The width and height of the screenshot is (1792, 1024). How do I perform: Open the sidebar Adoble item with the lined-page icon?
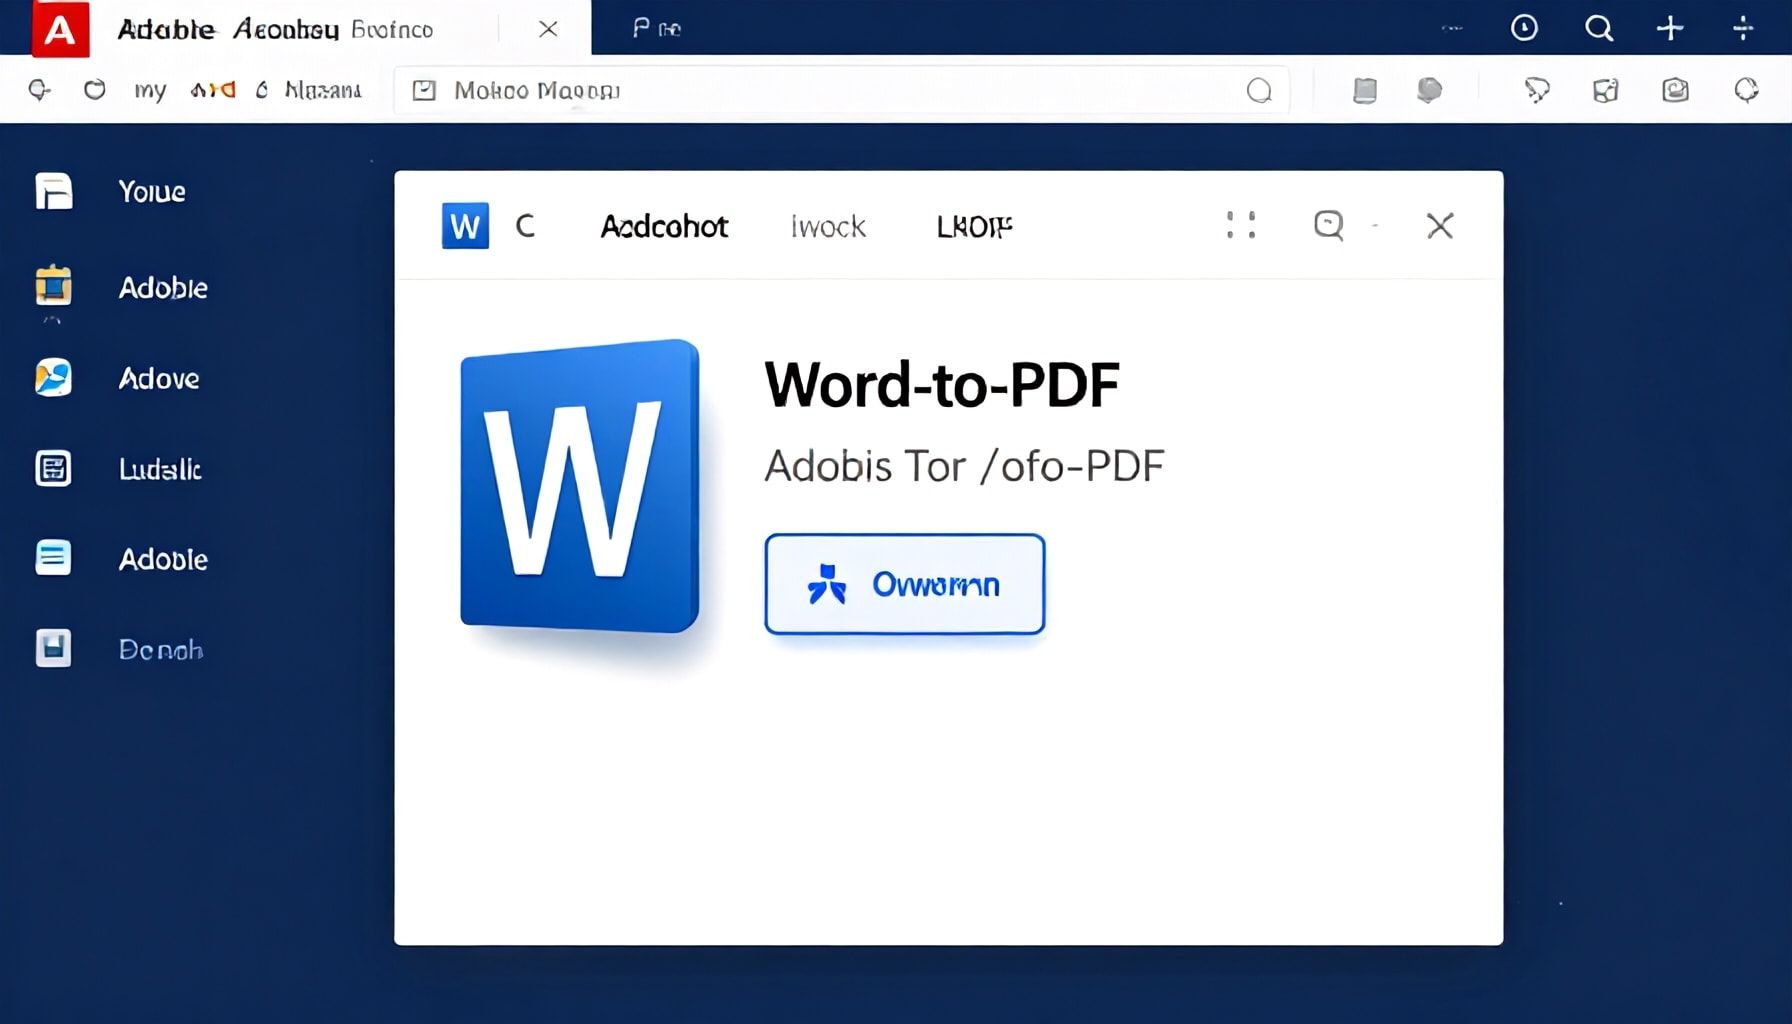(121, 558)
